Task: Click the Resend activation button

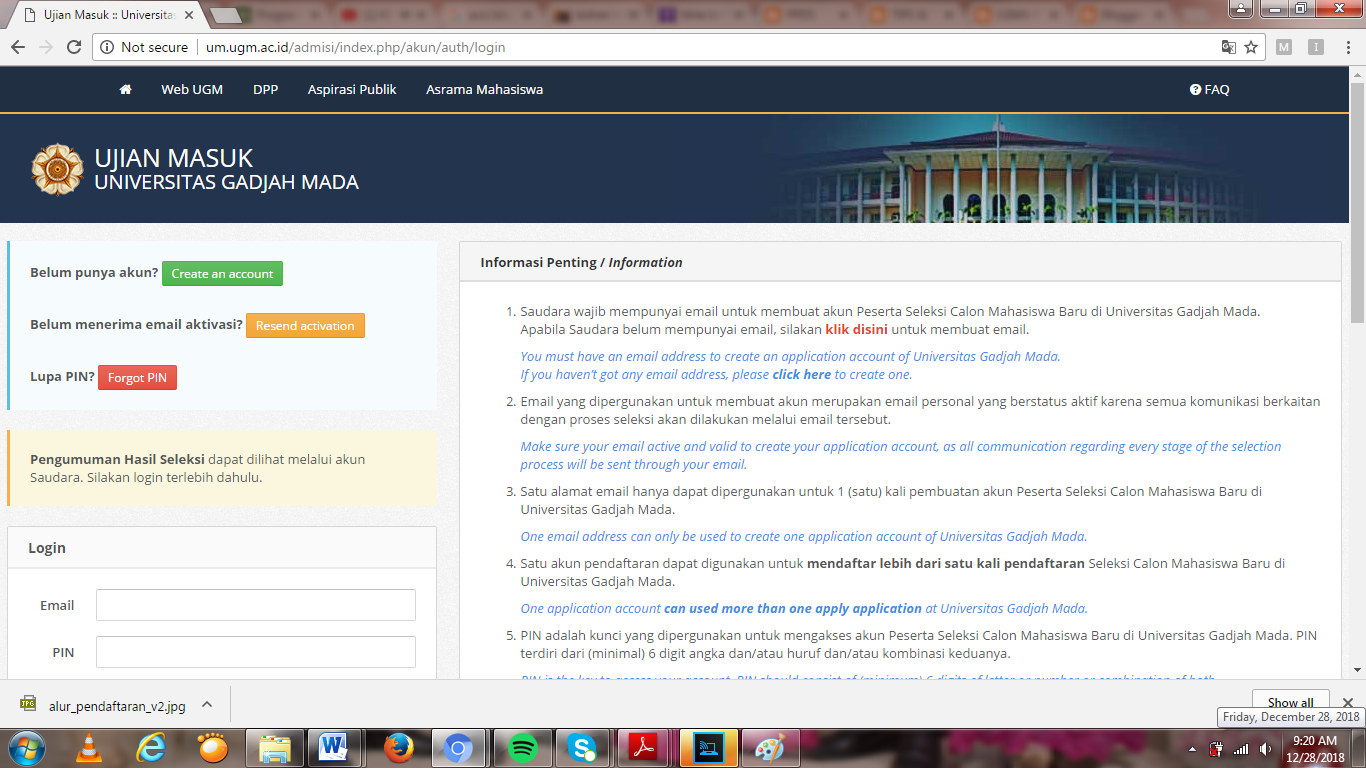Action: 305,326
